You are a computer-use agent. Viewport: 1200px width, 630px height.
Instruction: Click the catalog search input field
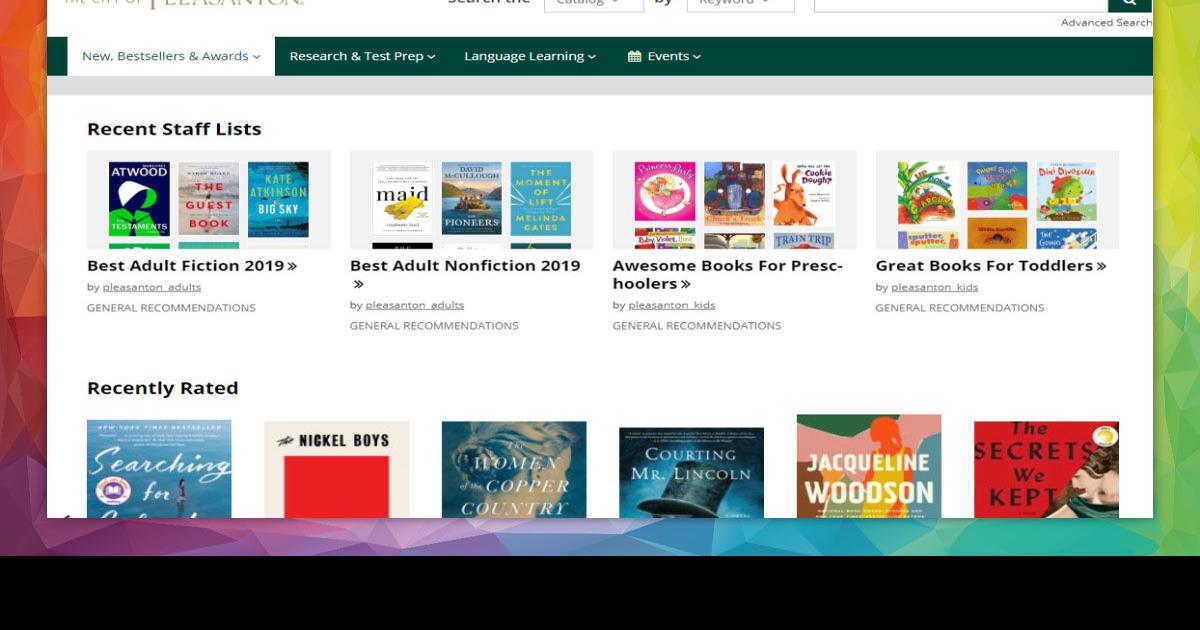tap(961, 5)
